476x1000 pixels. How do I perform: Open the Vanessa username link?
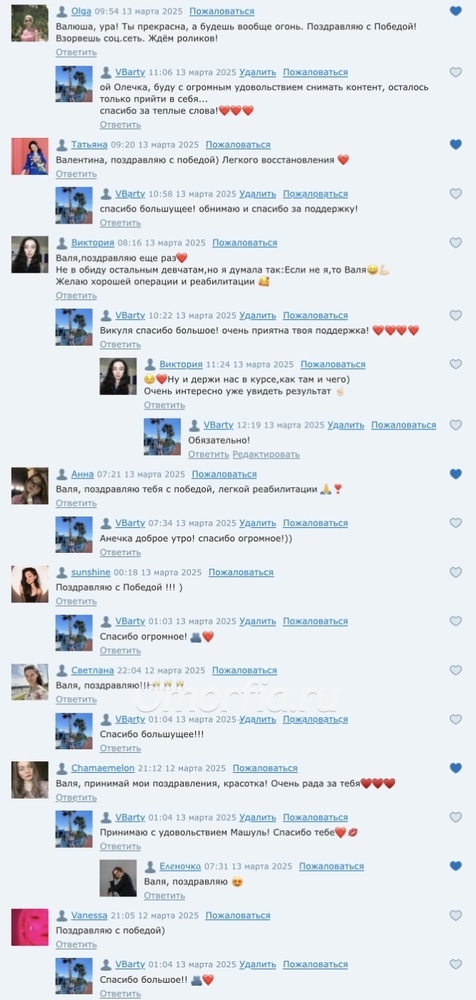[x=89, y=915]
